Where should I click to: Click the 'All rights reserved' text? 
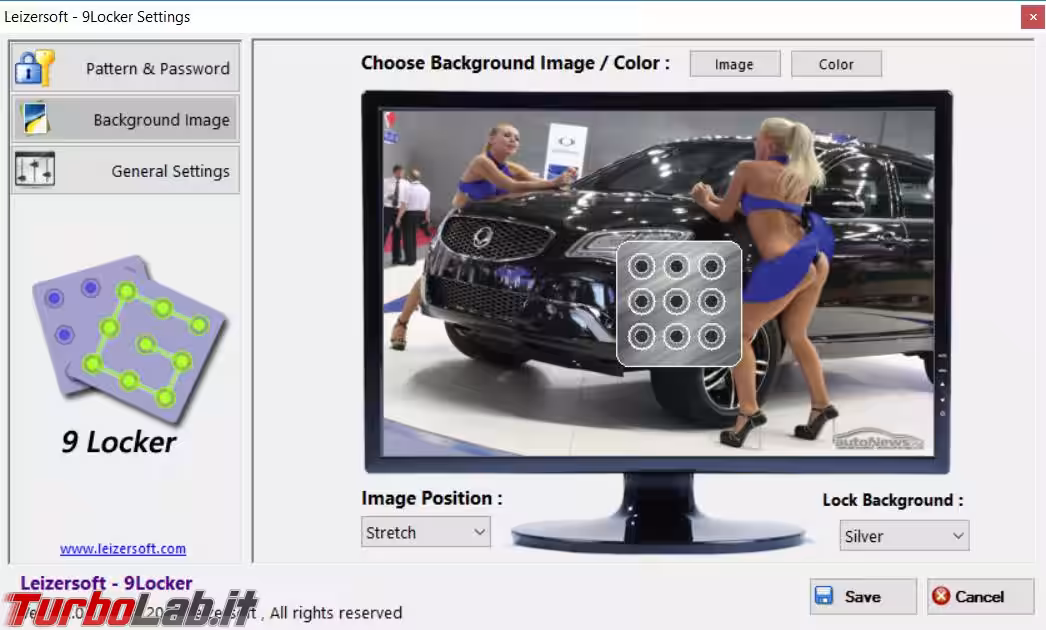[x=336, y=613]
